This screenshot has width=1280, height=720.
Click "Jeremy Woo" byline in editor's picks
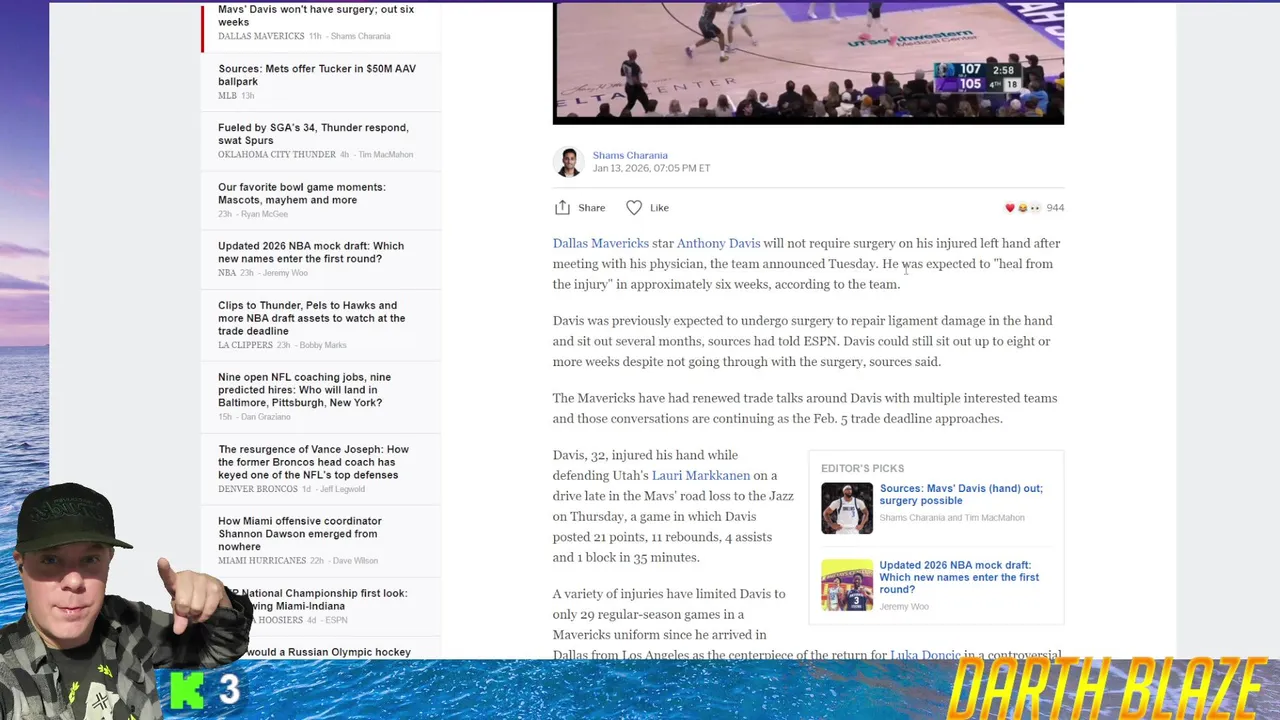click(x=904, y=607)
